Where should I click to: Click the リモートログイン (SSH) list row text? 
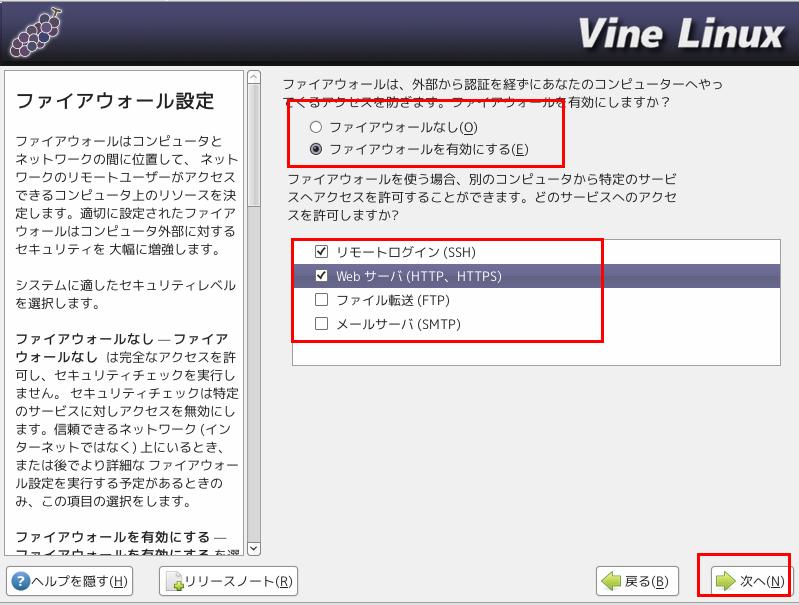click(x=406, y=252)
